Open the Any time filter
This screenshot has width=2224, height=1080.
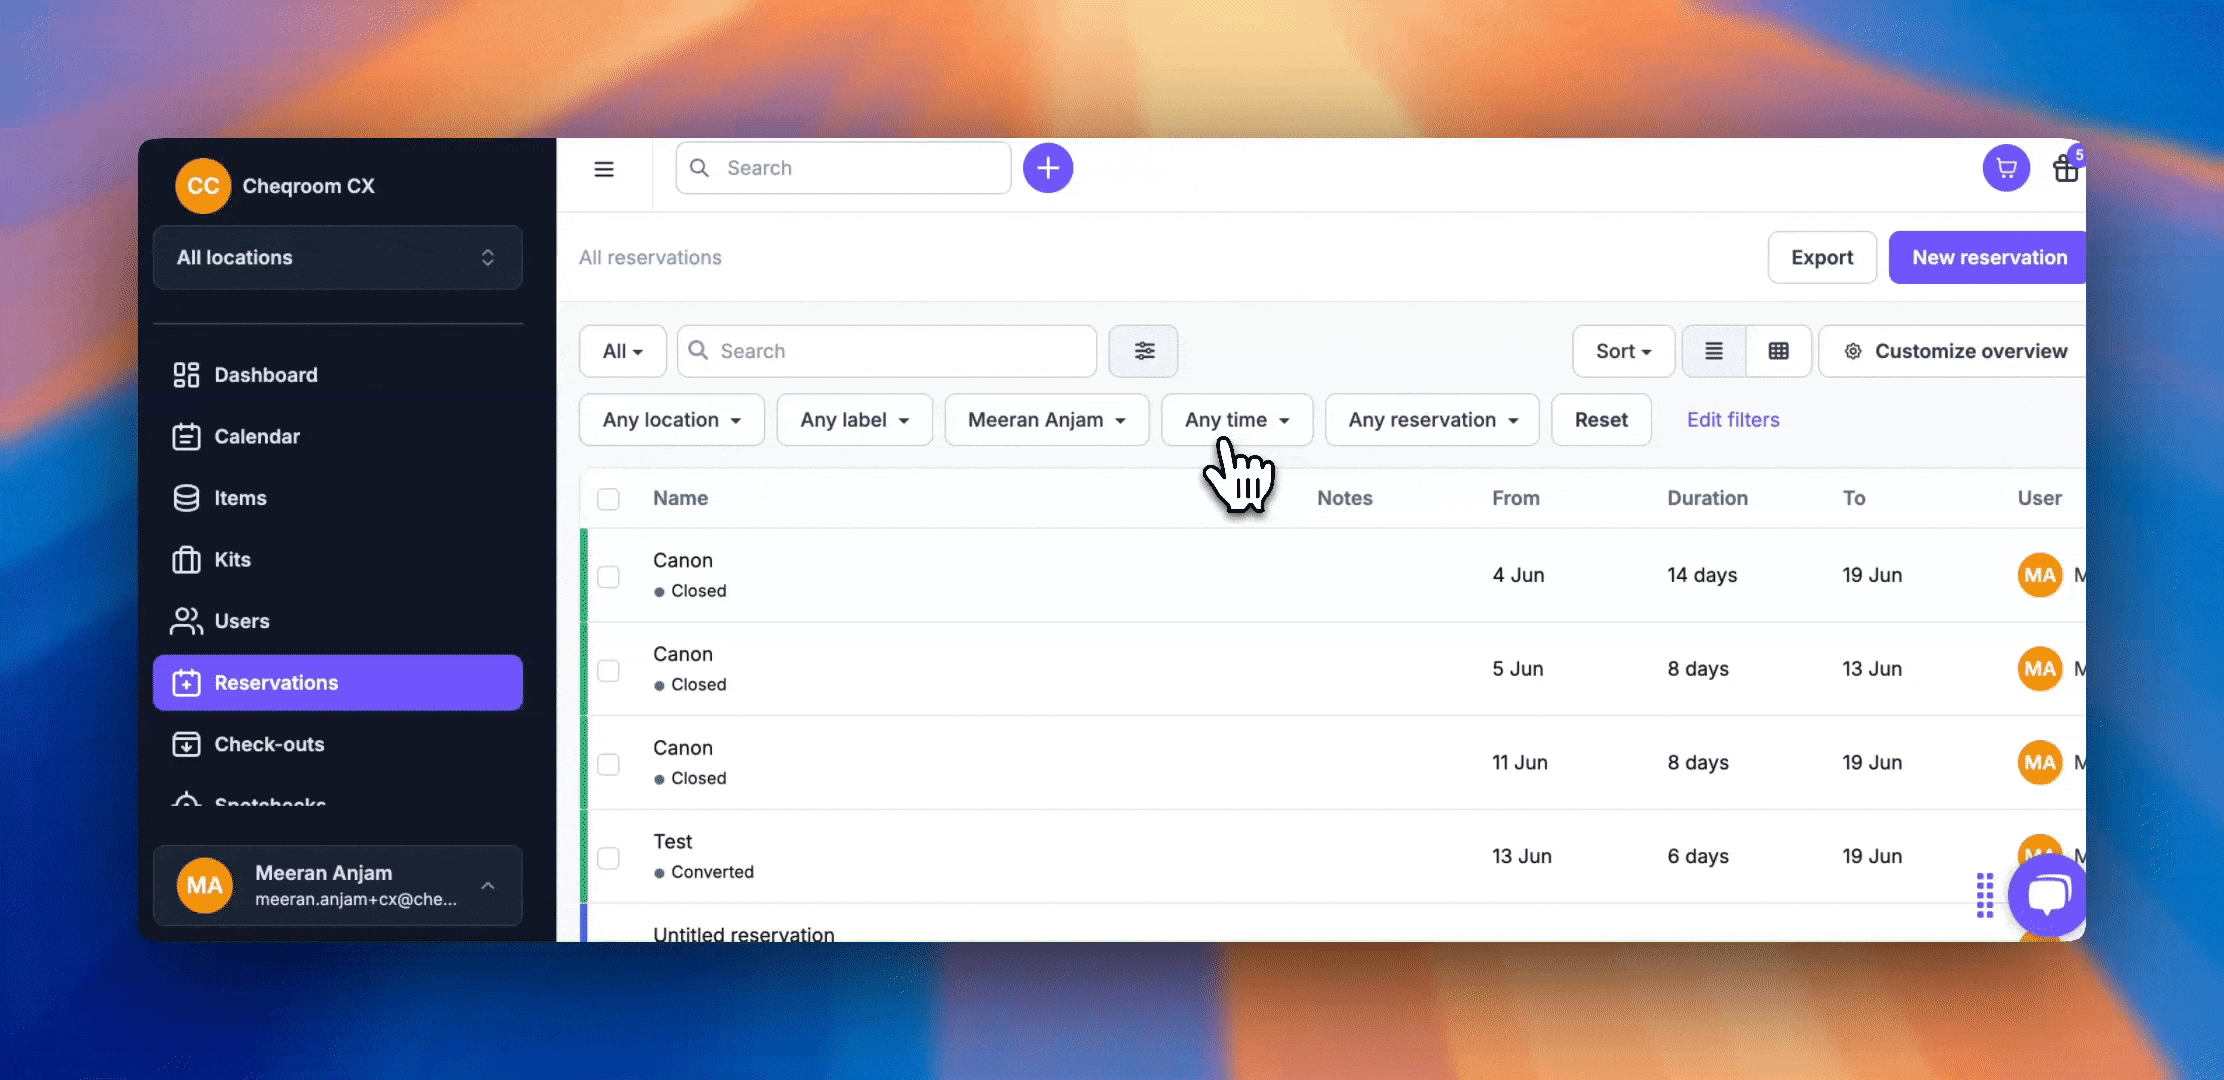click(x=1237, y=420)
